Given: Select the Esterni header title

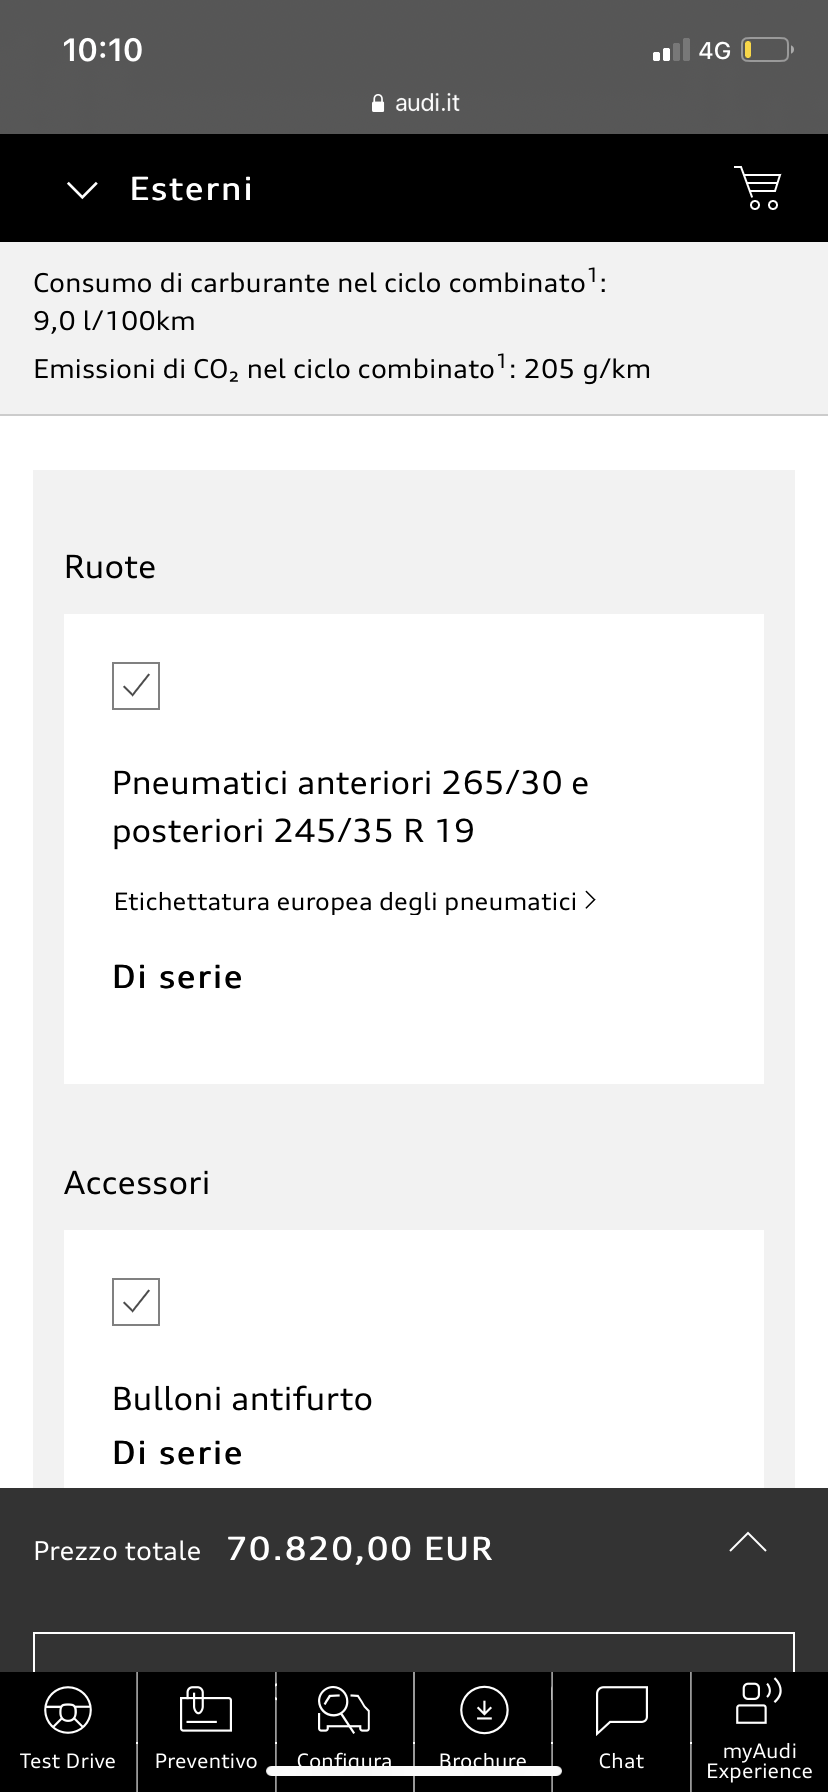Looking at the screenshot, I should tap(192, 189).
